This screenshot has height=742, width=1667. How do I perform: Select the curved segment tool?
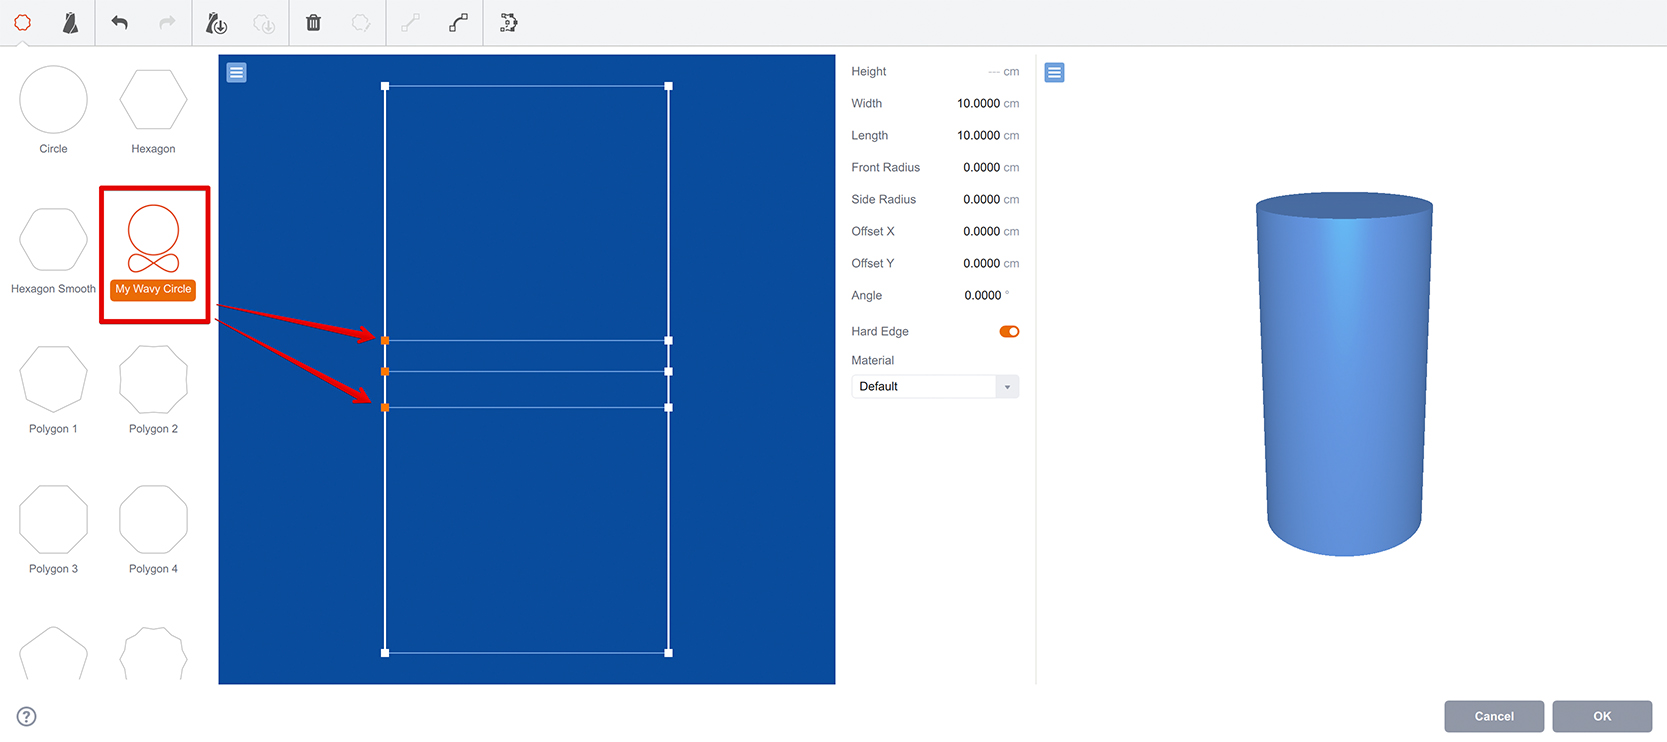pos(458,22)
